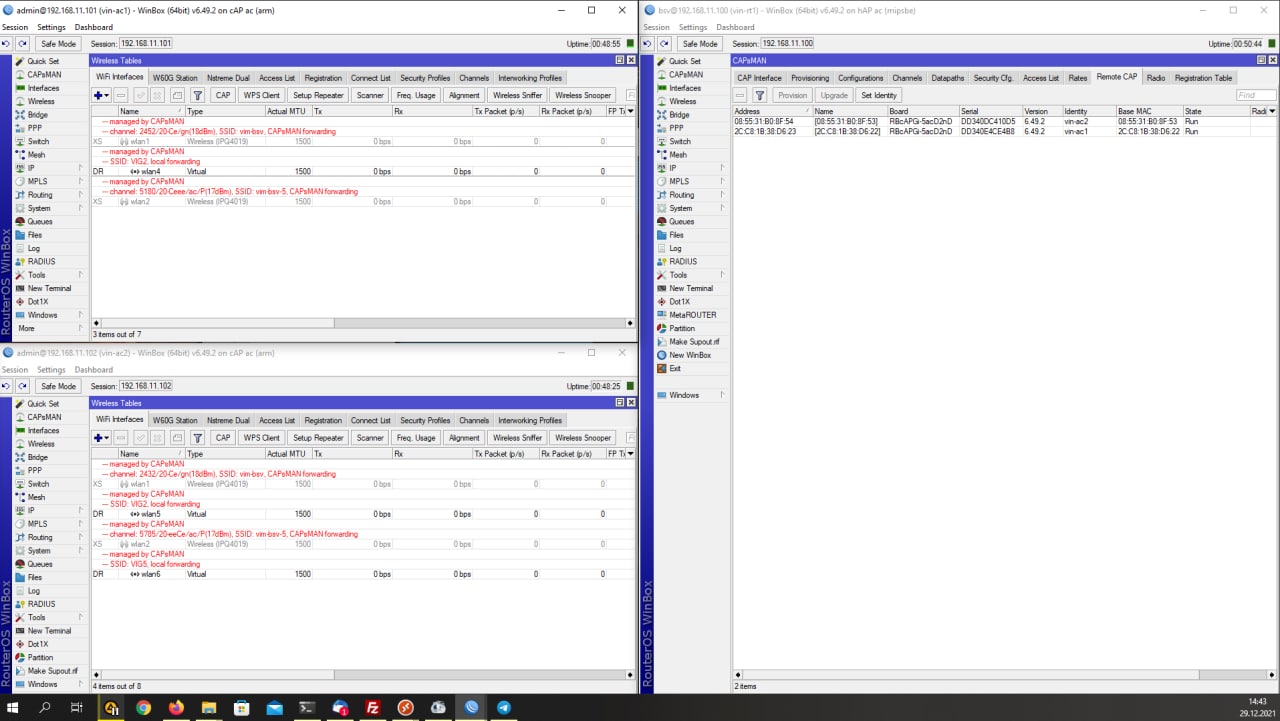
Task: Expand the More submenu in vin-ac1 sidebar
Action: [80, 328]
